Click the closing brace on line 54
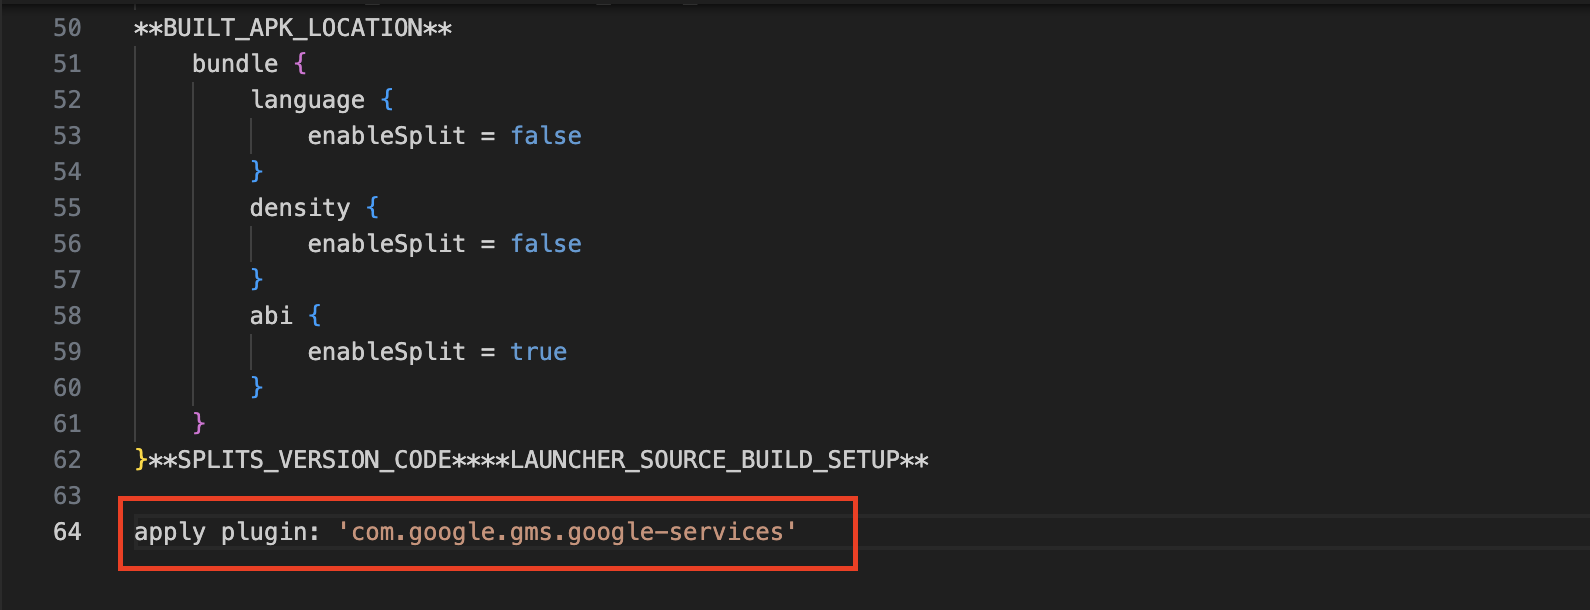This screenshot has width=1590, height=610. point(257,172)
